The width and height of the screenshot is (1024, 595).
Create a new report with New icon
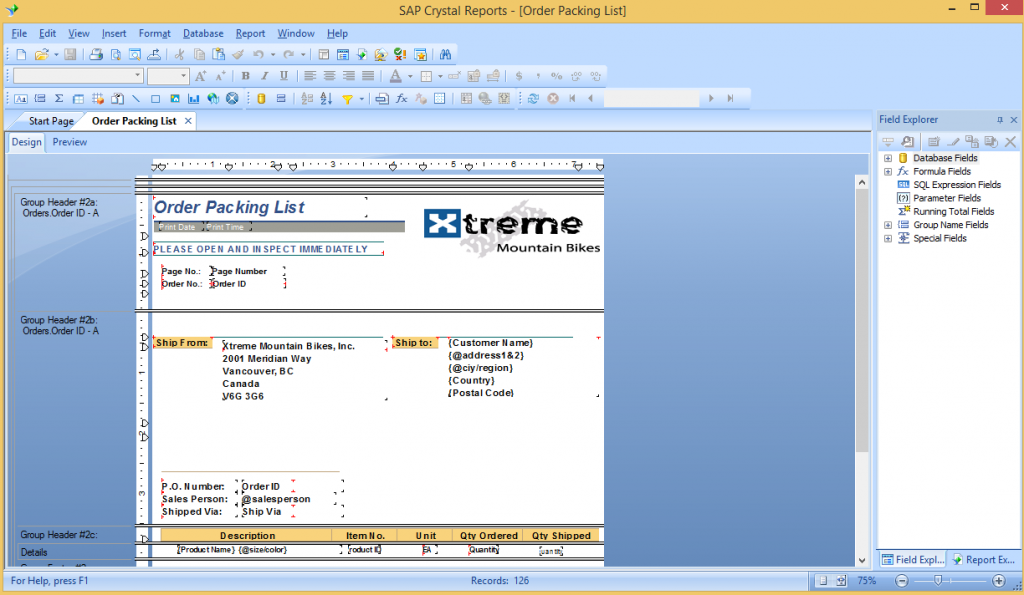(22, 55)
